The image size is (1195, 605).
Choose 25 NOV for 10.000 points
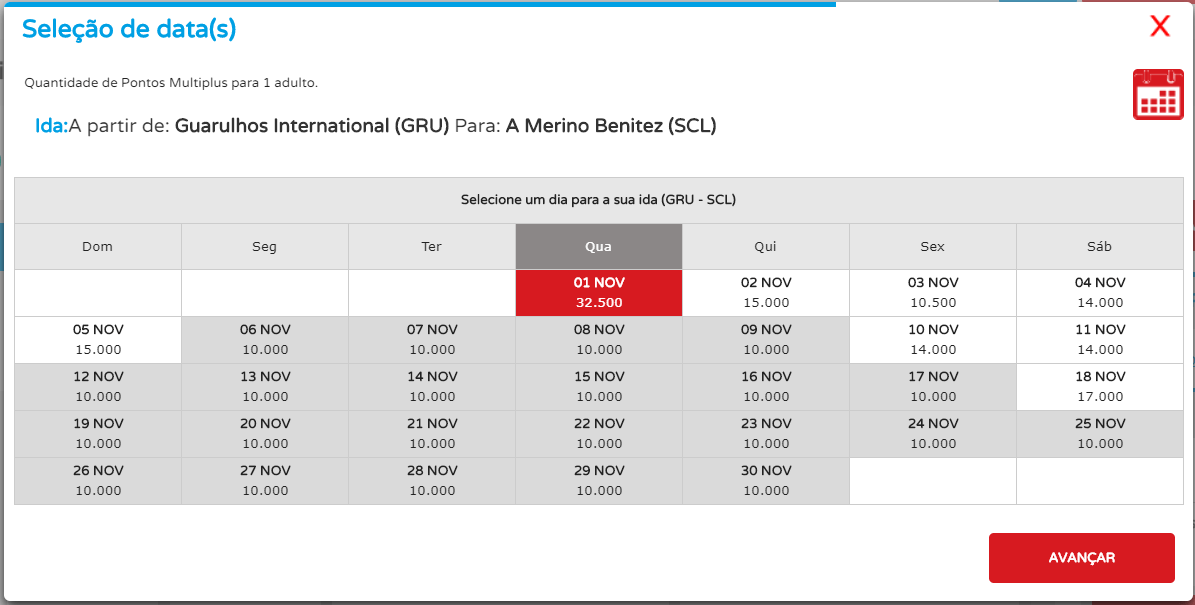click(x=1100, y=434)
